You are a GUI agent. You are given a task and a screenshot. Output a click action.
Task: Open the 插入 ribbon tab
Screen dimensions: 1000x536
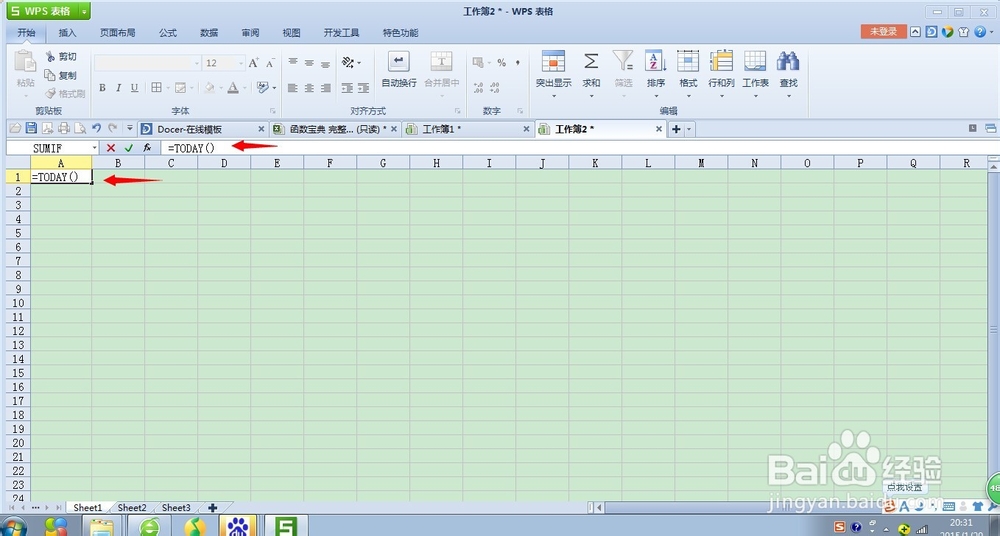[x=67, y=33]
